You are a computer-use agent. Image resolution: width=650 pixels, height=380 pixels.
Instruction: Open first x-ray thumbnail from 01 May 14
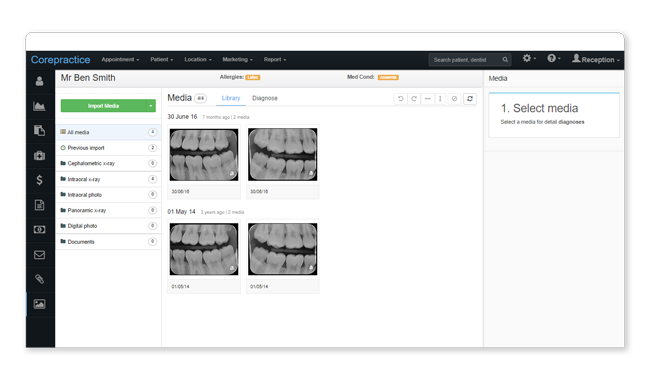coord(204,249)
